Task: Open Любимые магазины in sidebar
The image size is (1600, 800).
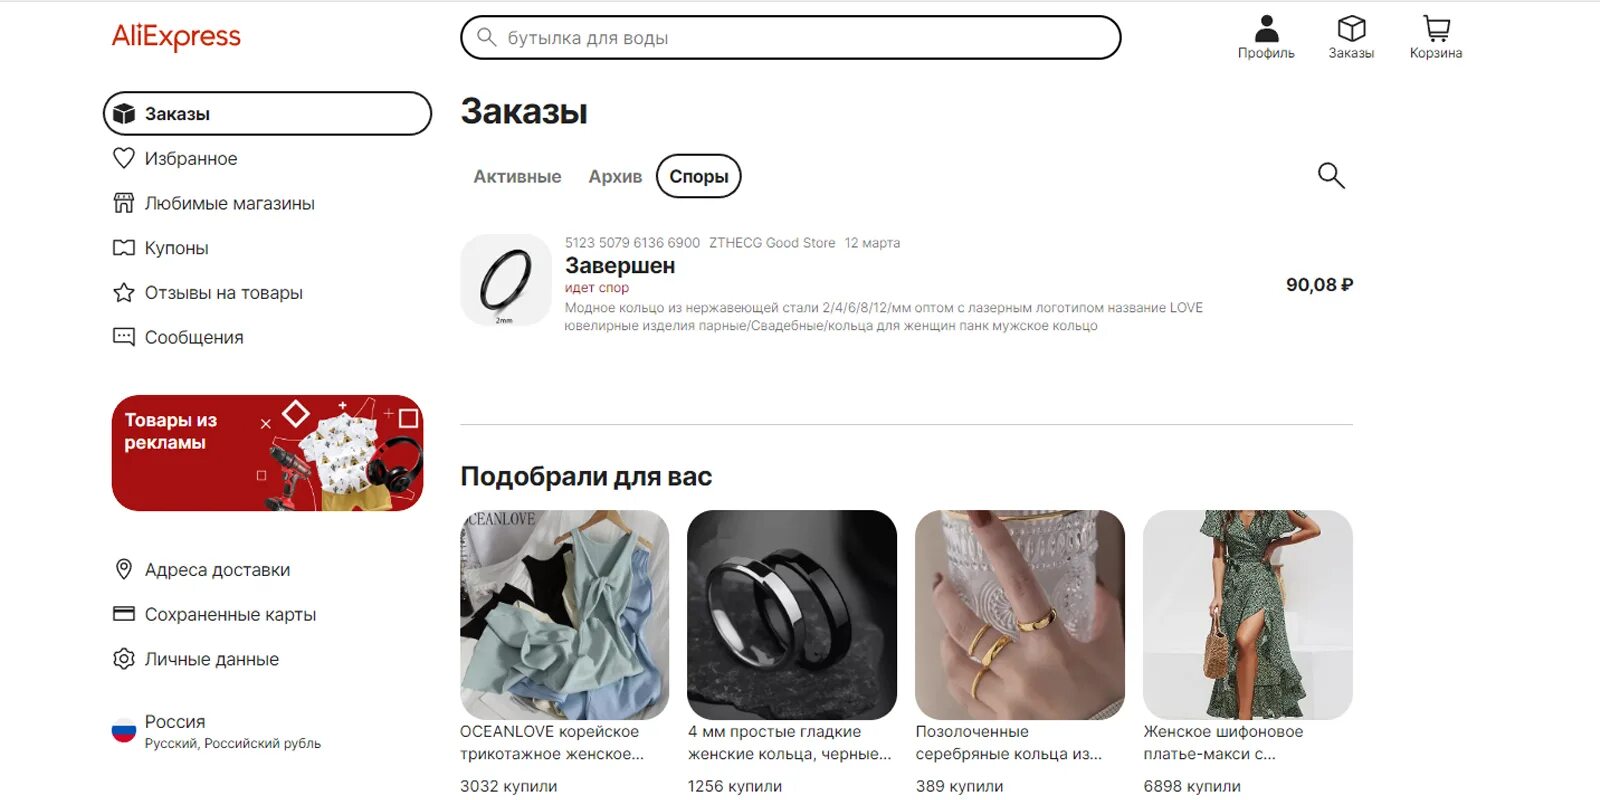Action: click(x=214, y=203)
